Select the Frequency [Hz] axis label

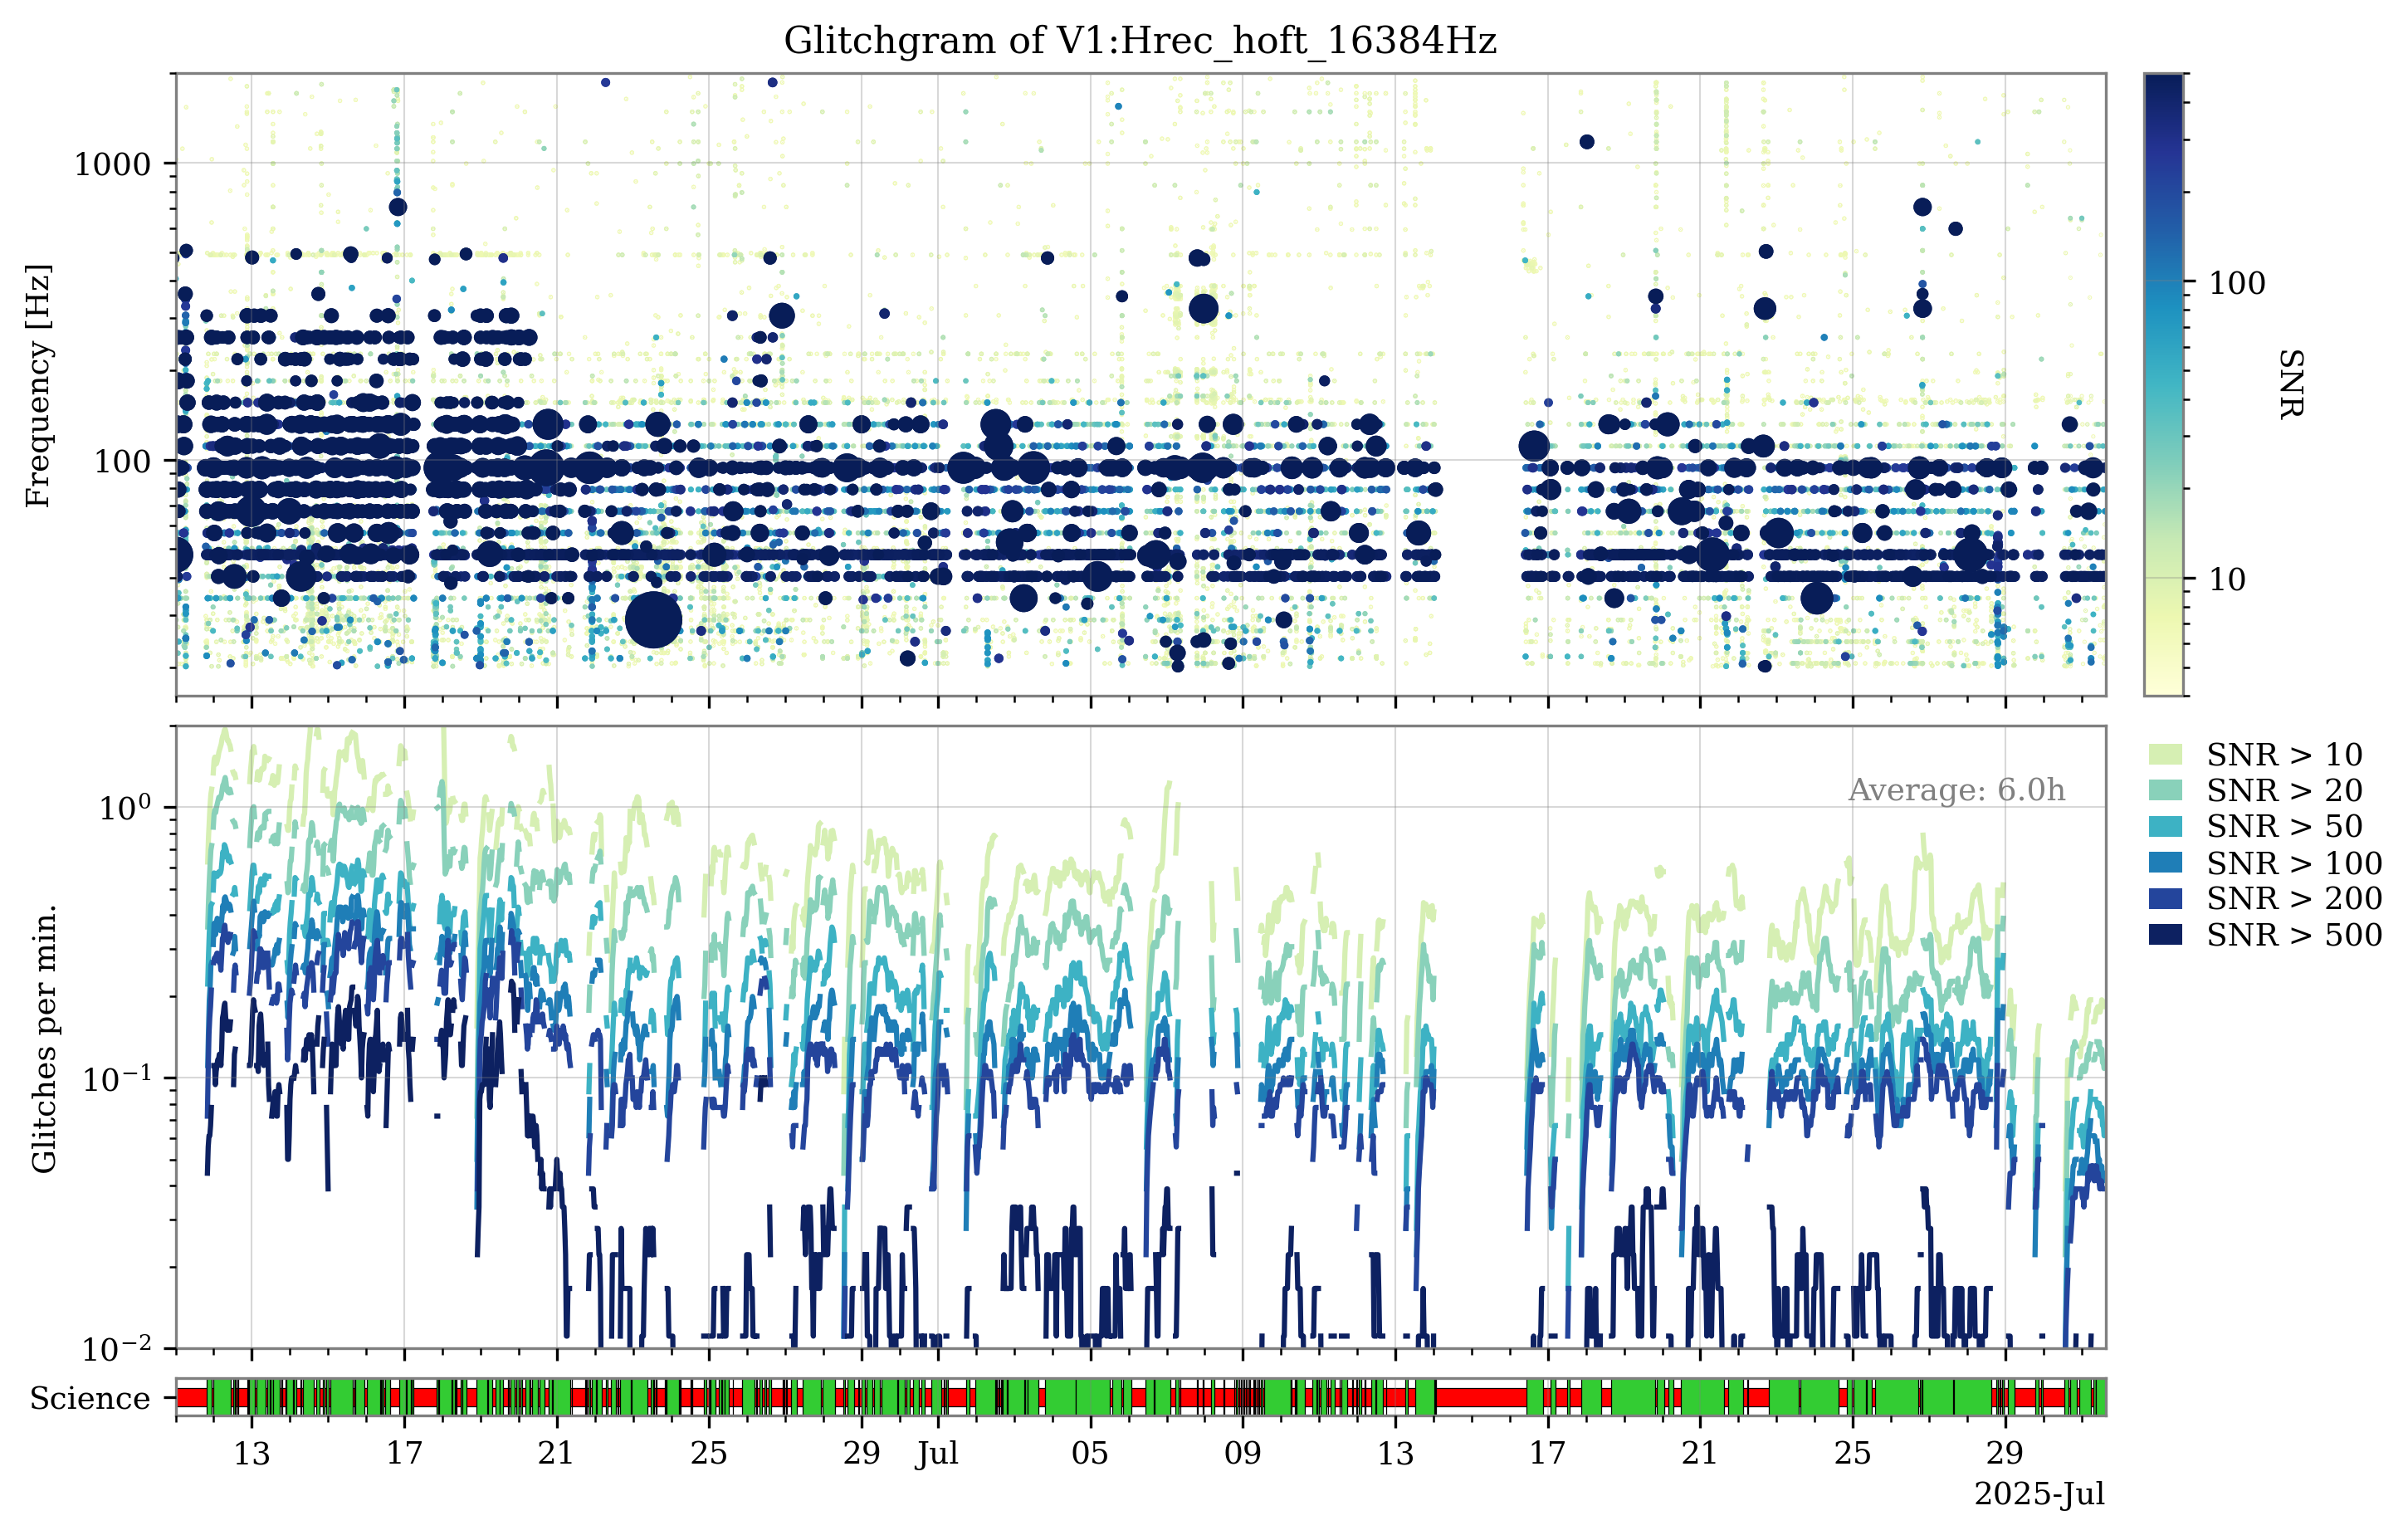38,385
